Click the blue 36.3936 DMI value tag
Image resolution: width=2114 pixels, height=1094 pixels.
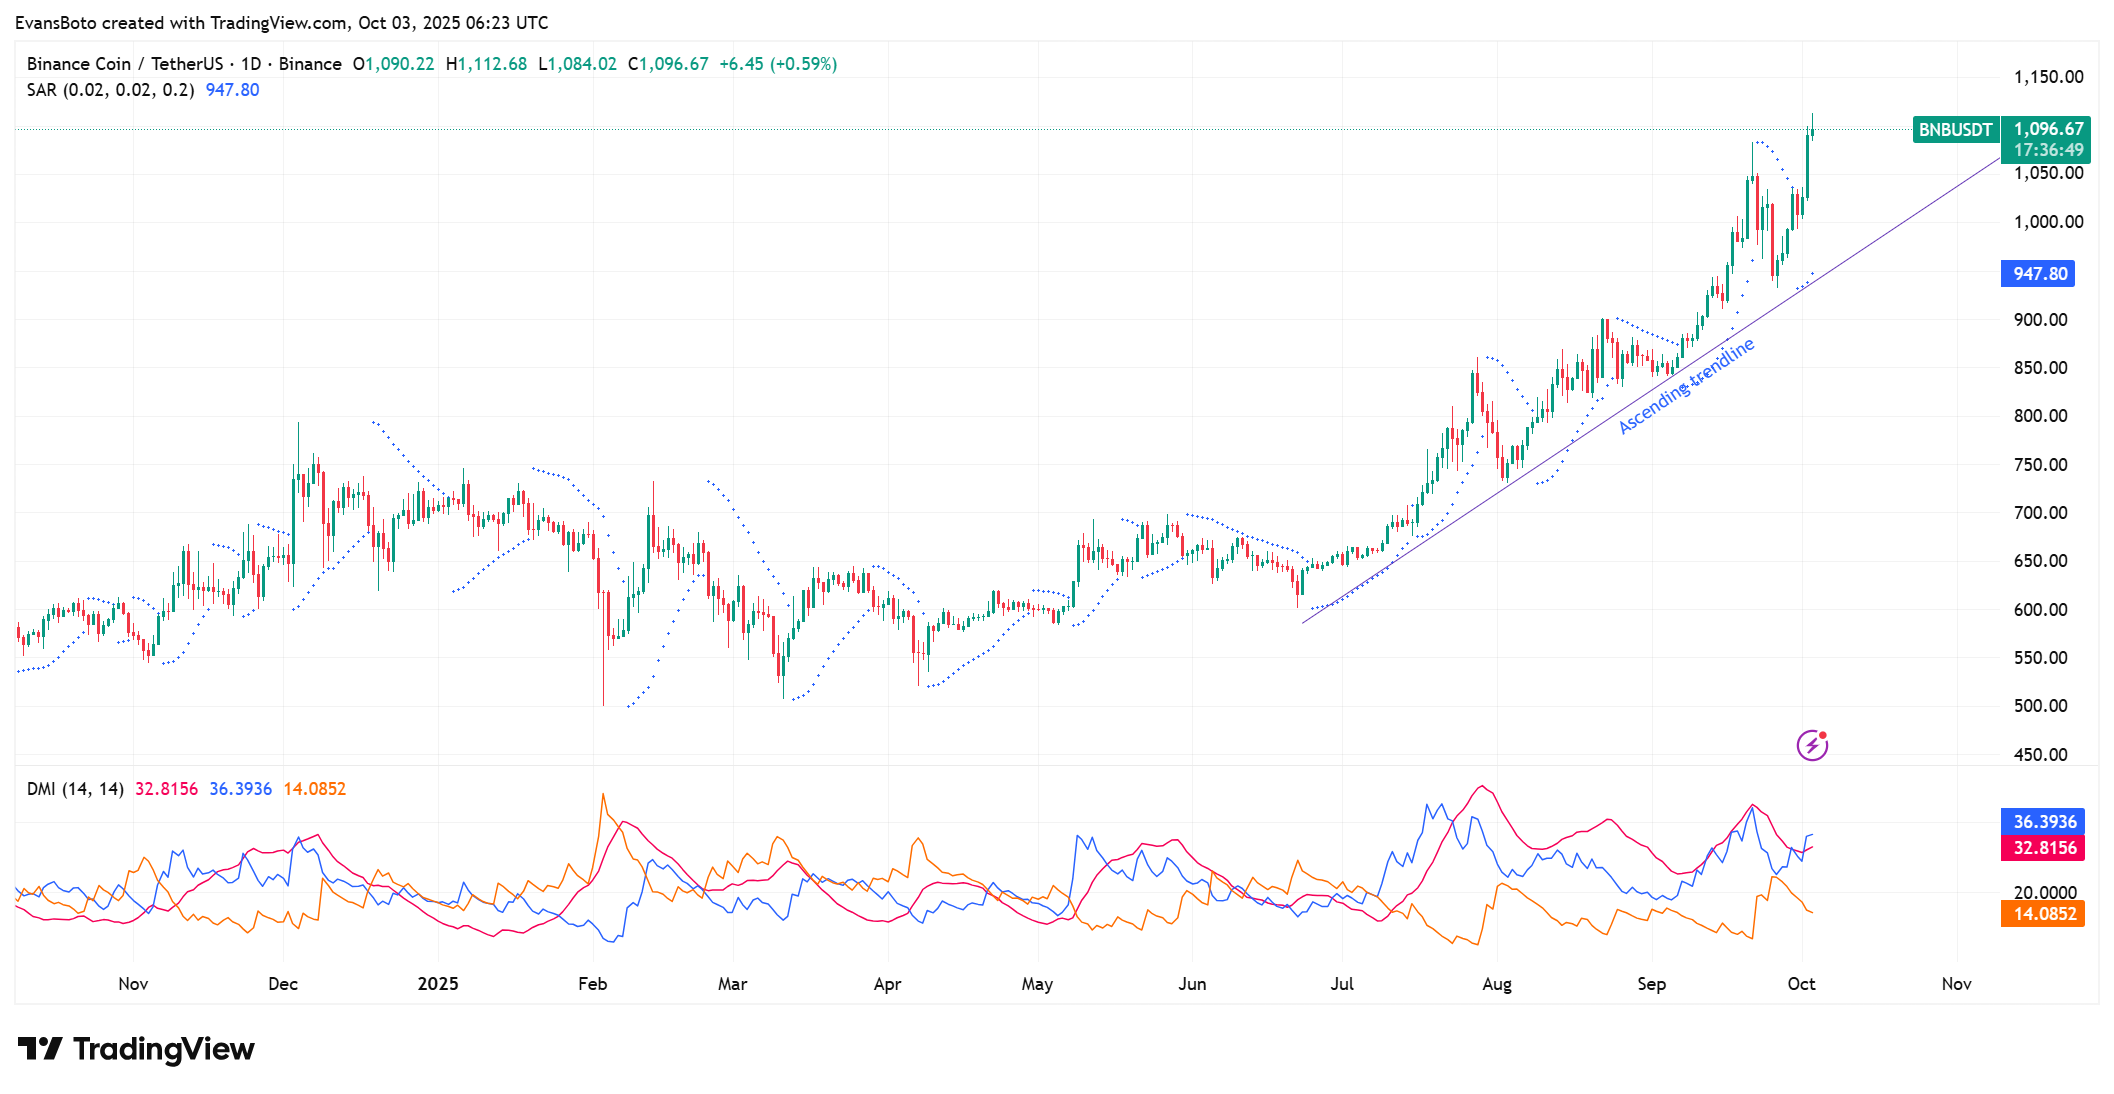click(2043, 822)
